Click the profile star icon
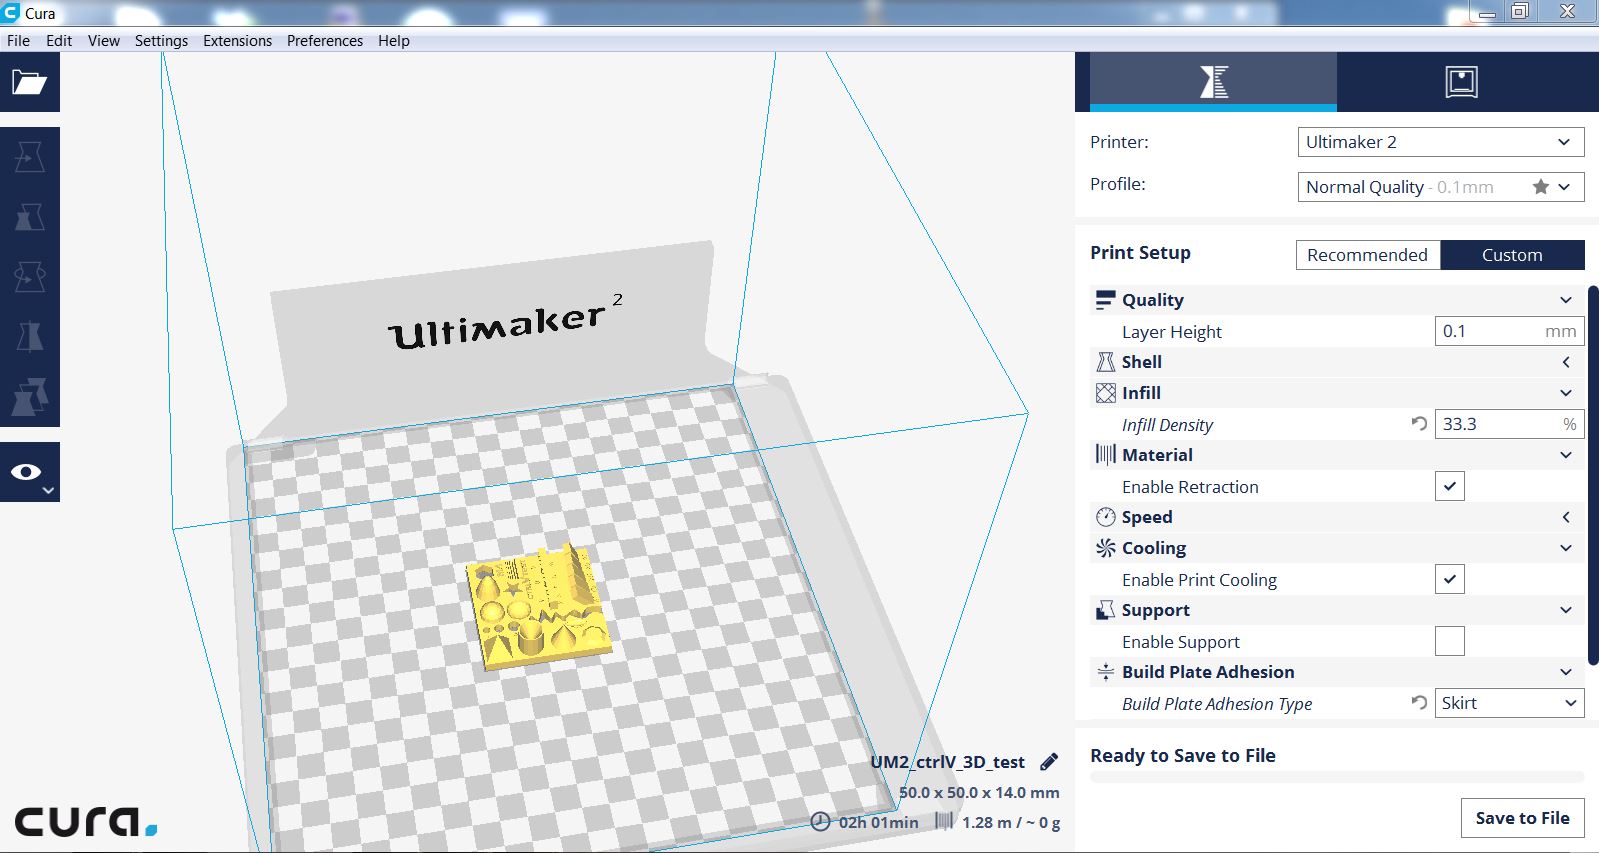This screenshot has height=853, width=1599. [x=1541, y=187]
